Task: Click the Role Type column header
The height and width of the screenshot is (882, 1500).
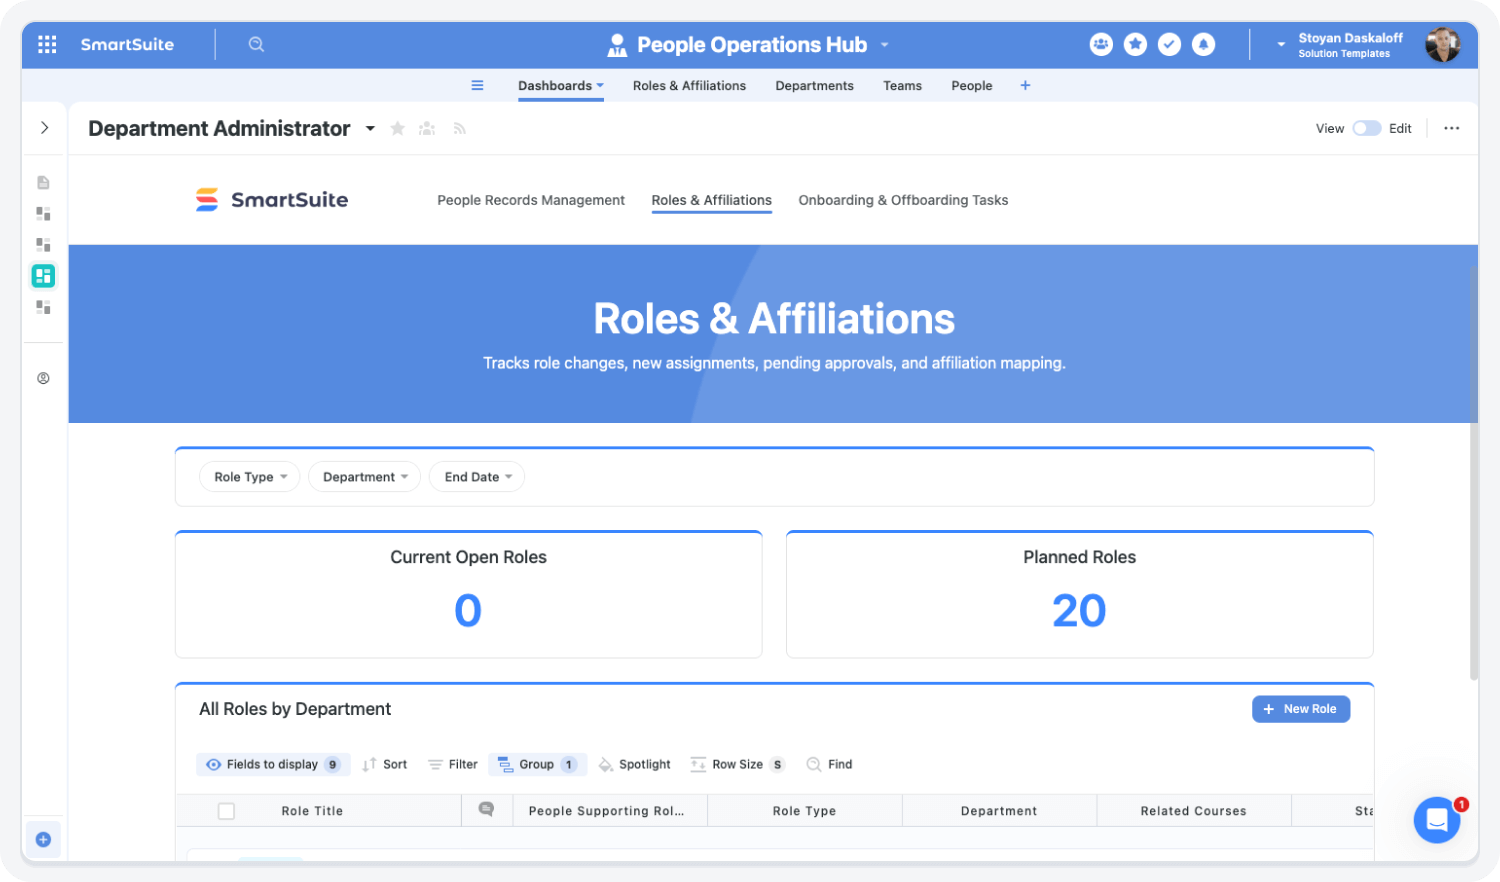Action: click(x=804, y=811)
